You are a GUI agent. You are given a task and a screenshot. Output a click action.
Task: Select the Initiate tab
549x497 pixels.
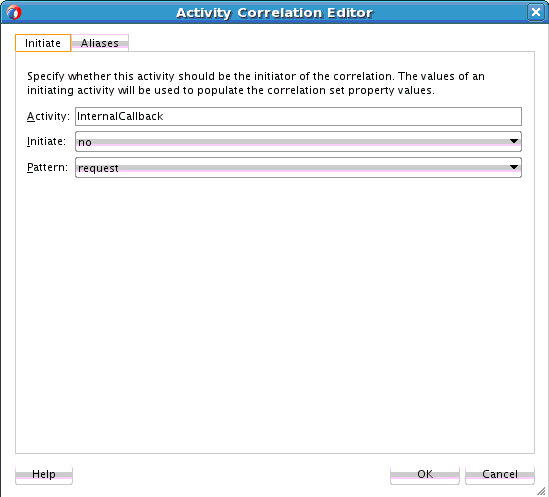point(43,43)
